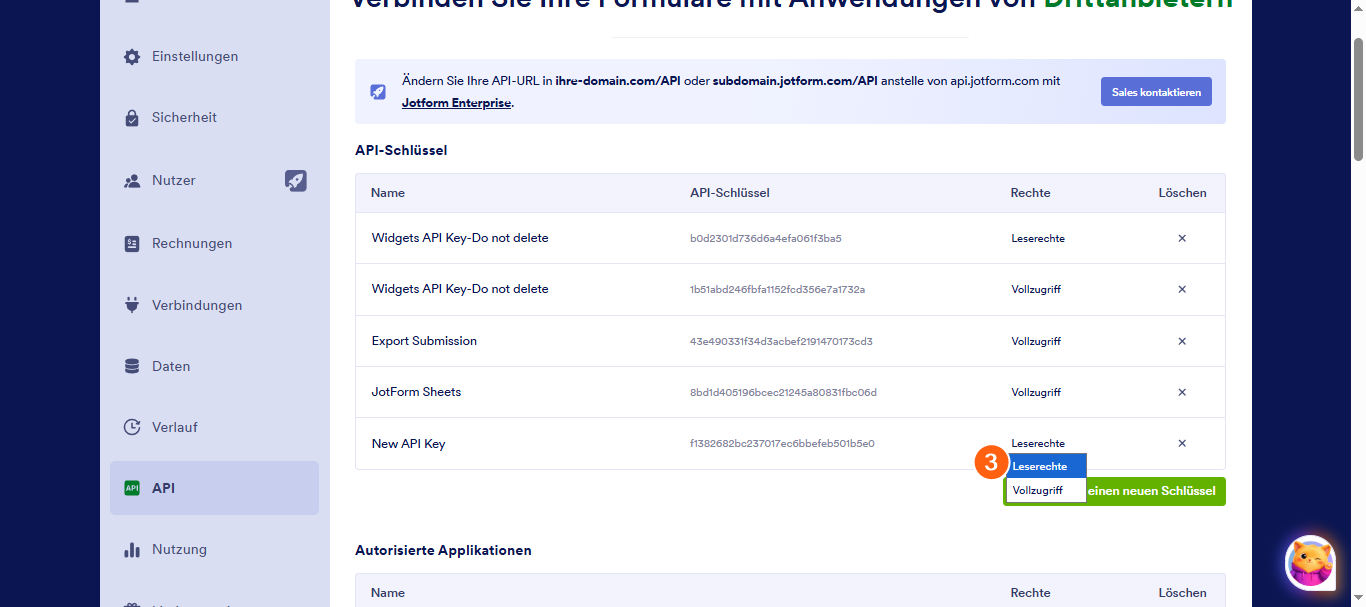Go to Daten in sidebar
This screenshot has height=607, width=1366.
click(x=214, y=366)
